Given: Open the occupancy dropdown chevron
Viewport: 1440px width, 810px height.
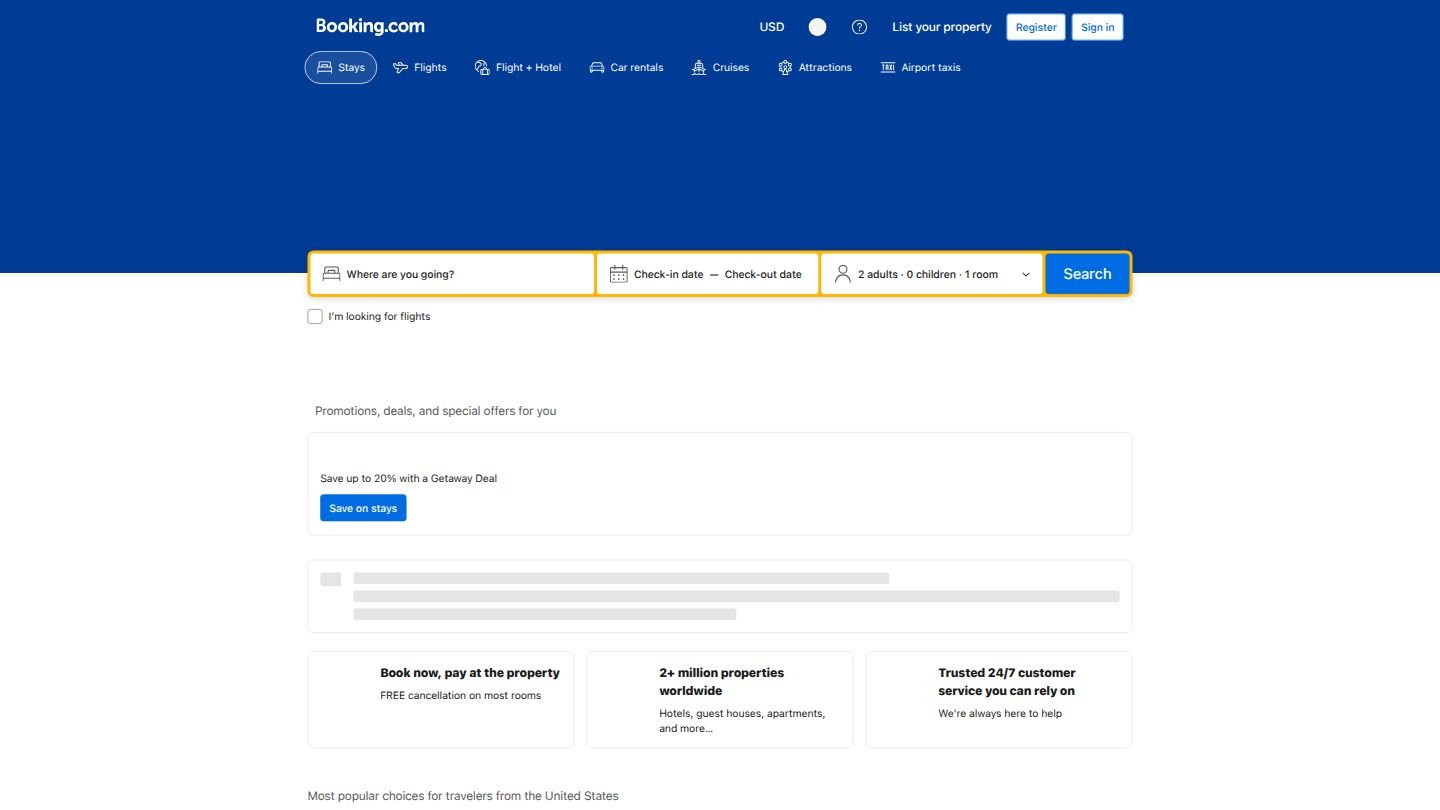Looking at the screenshot, I should [1025, 273].
